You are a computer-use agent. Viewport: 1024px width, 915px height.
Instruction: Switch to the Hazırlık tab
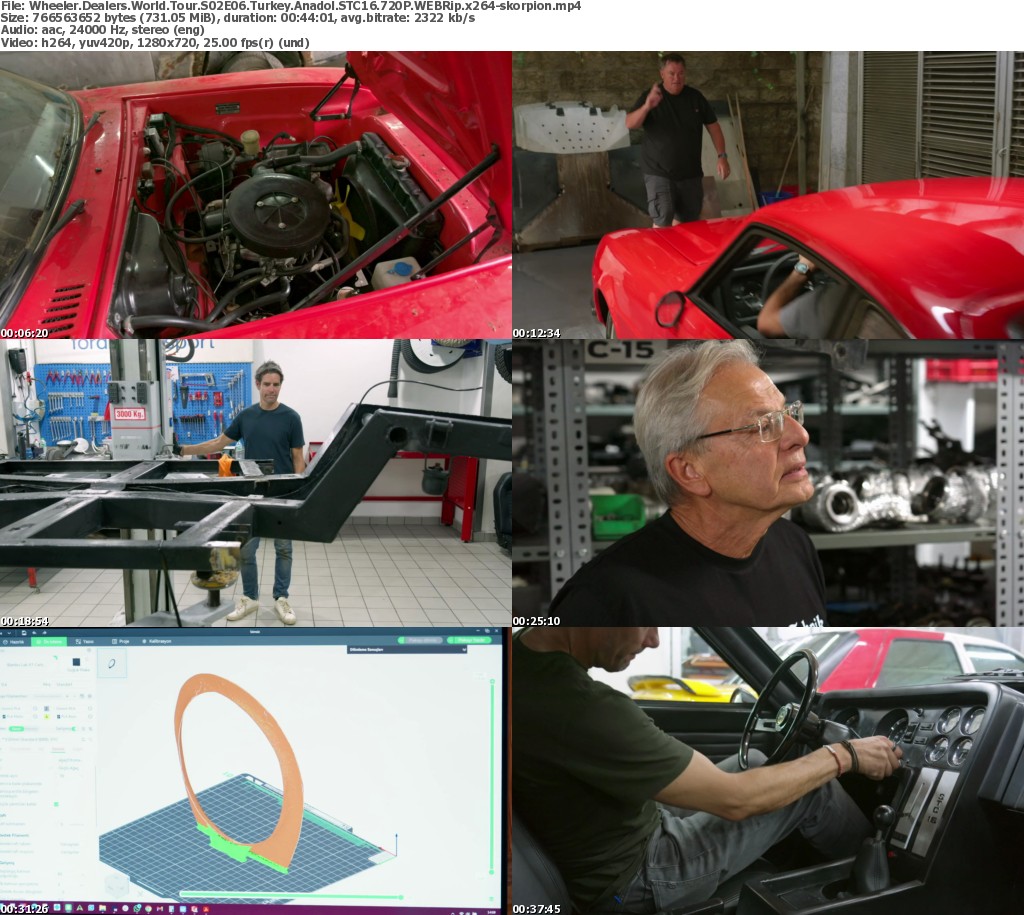click(15, 641)
